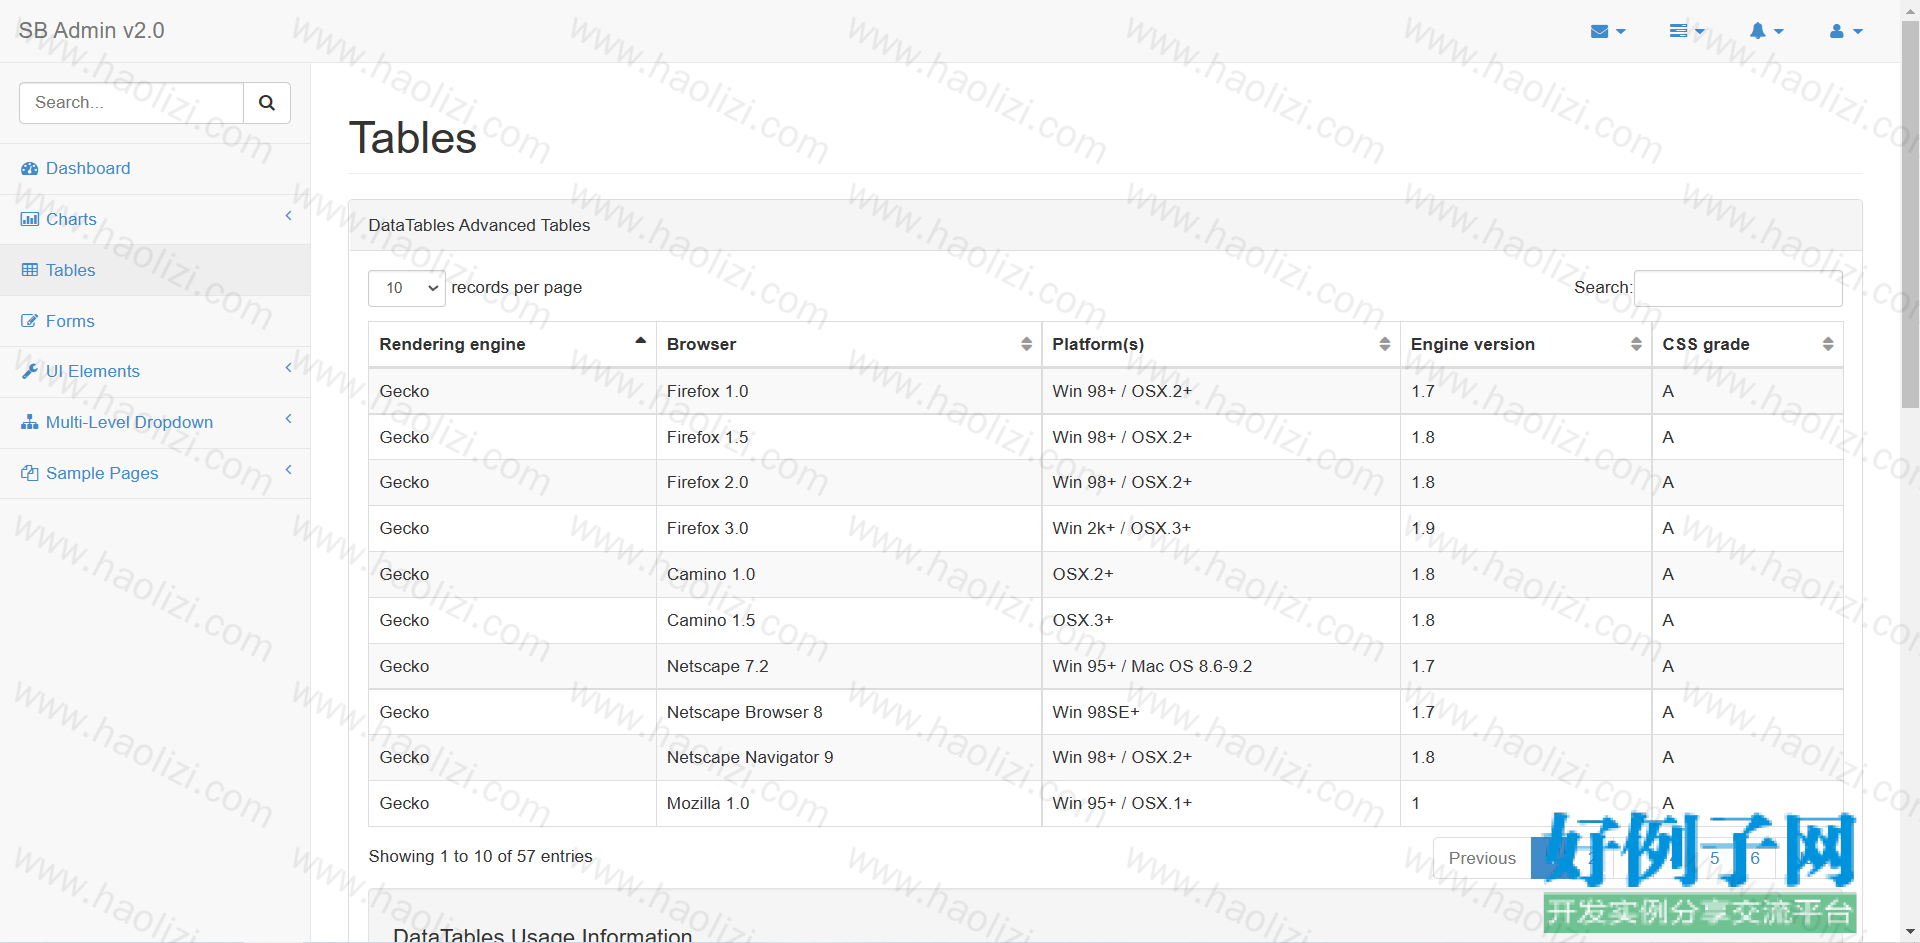Click the Multi-Level Dropdown sitemap icon
1920x943 pixels.
click(30, 422)
